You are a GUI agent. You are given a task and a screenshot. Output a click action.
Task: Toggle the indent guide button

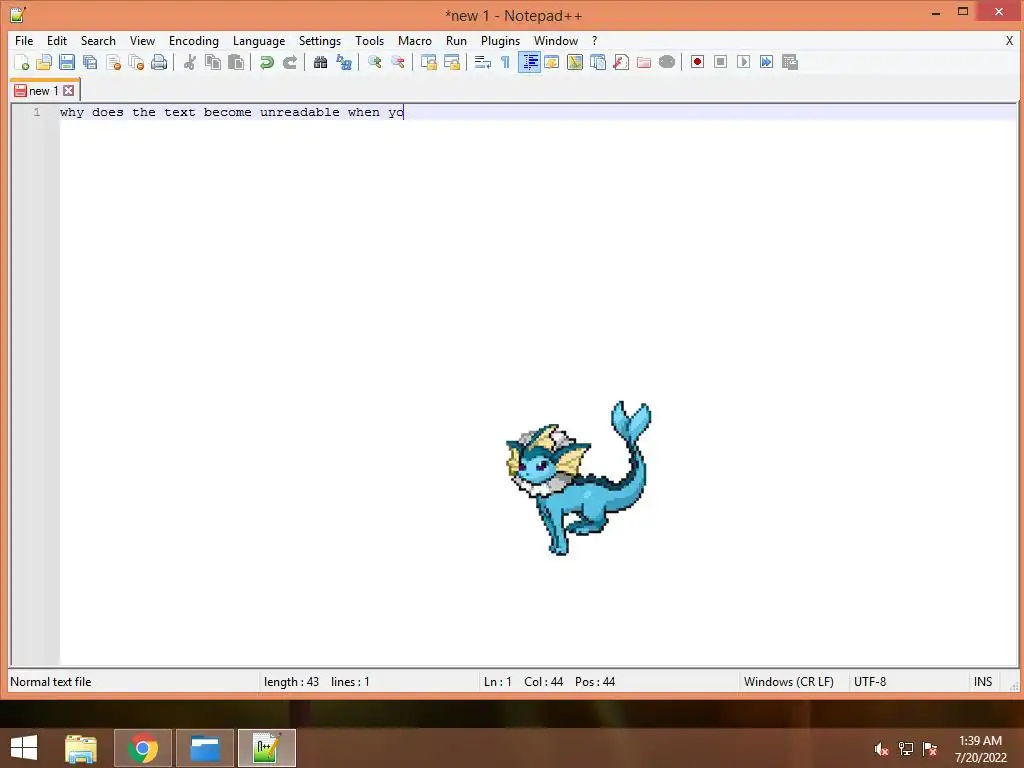[529, 62]
